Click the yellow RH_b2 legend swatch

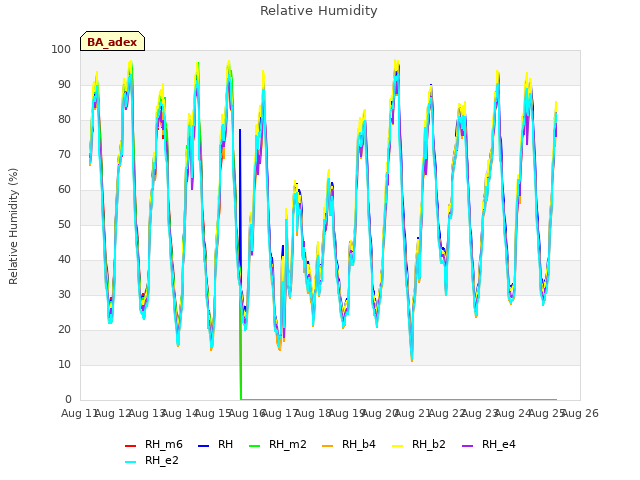coord(397,446)
